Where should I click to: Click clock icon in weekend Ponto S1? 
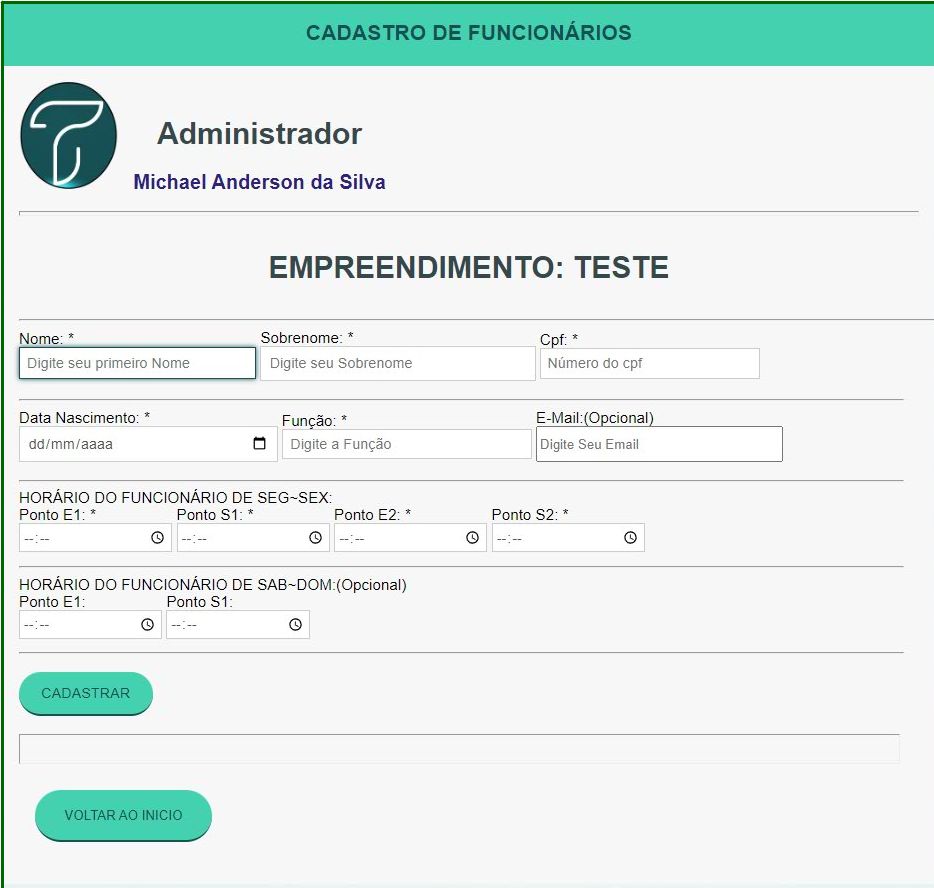295,625
